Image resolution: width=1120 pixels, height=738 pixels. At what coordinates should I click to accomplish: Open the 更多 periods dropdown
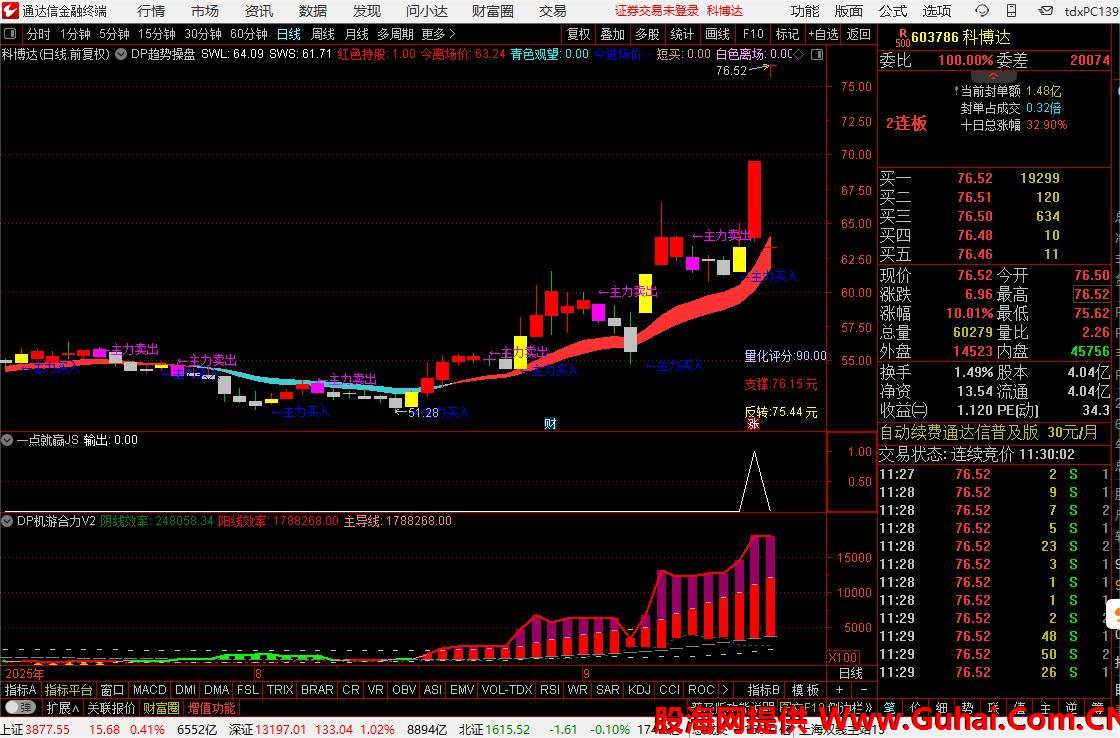click(x=438, y=34)
